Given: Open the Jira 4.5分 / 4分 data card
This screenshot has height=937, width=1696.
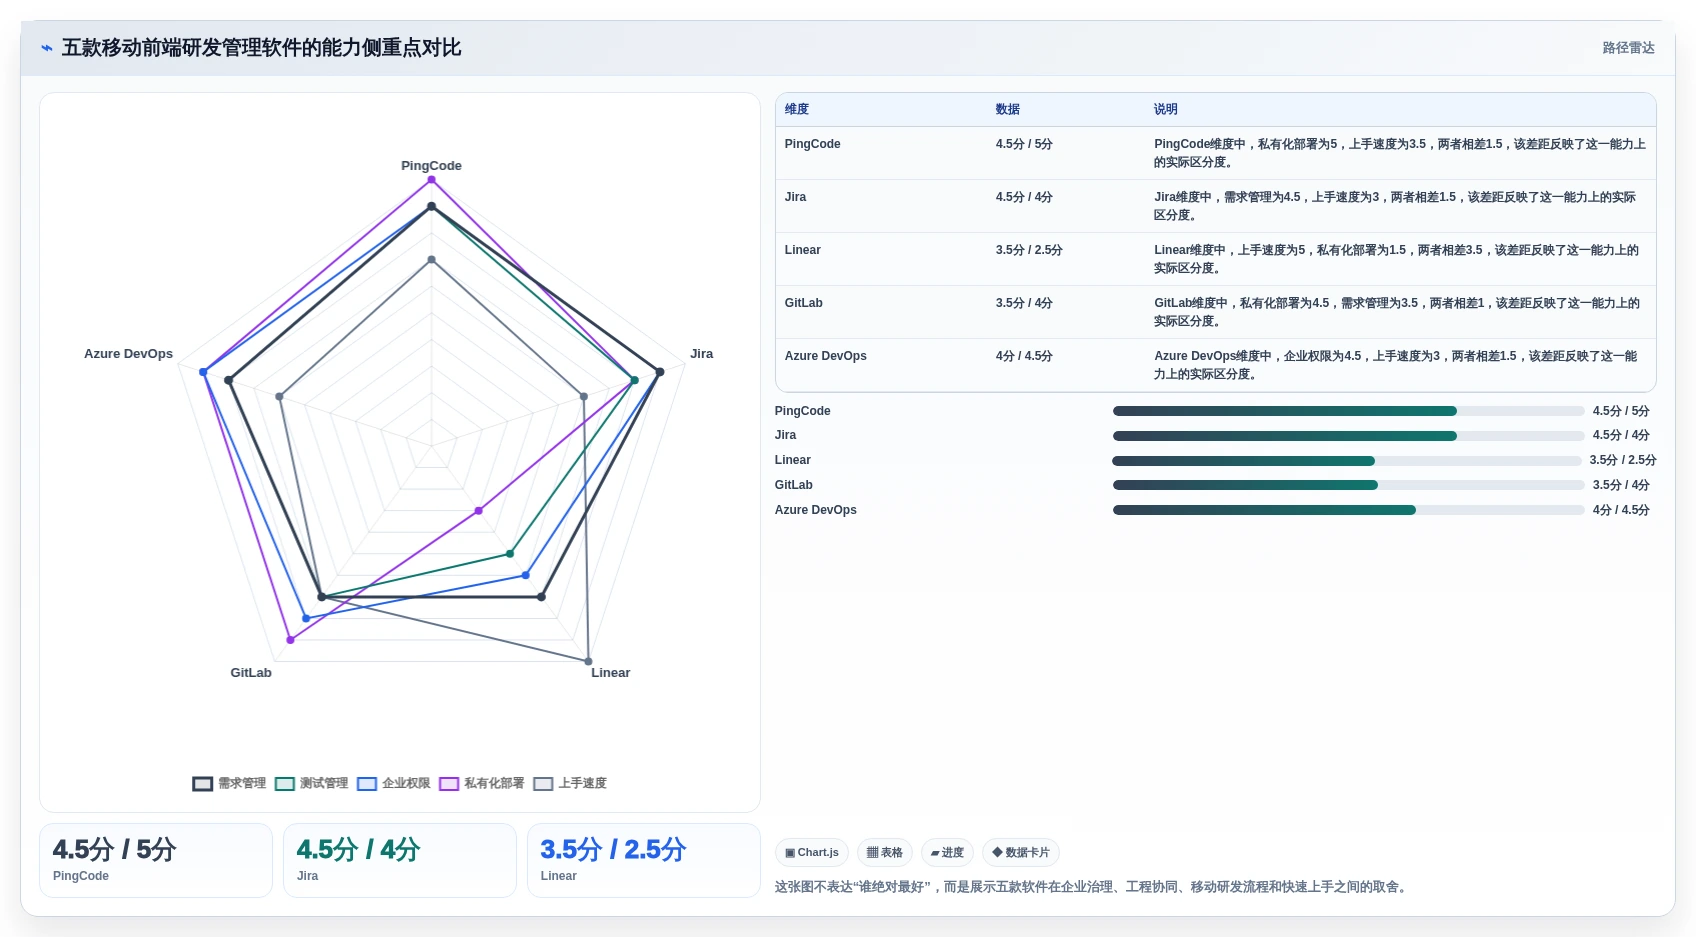Looking at the screenshot, I should click(400, 860).
